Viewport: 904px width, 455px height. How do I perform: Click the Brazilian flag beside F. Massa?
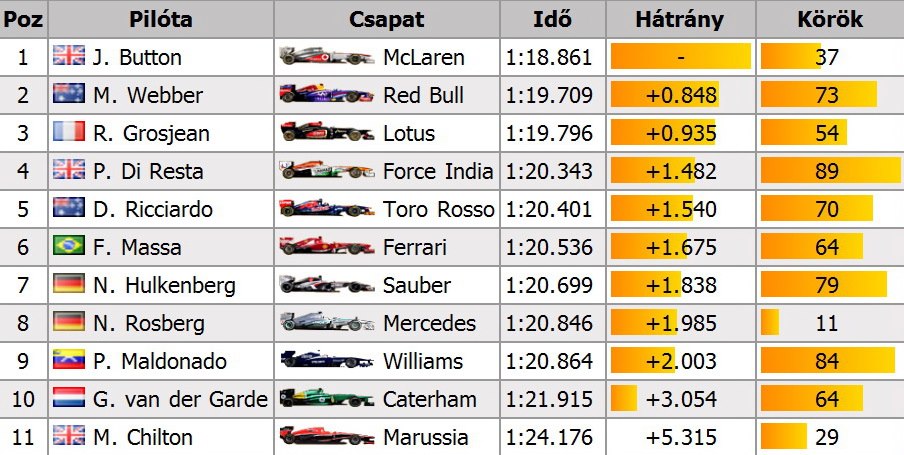pos(69,247)
